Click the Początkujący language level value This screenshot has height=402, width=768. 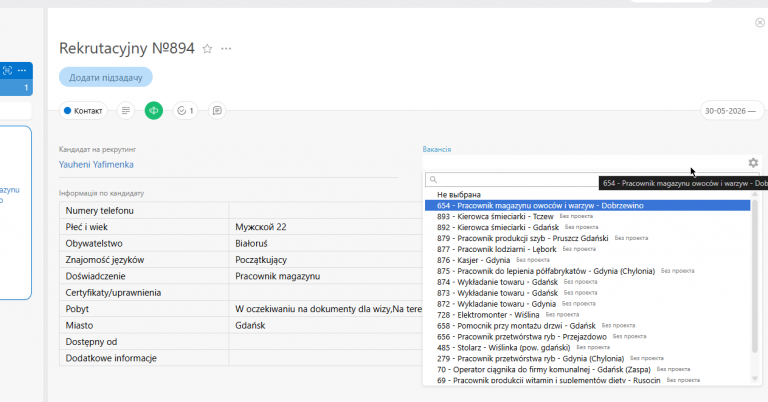tap(261, 260)
